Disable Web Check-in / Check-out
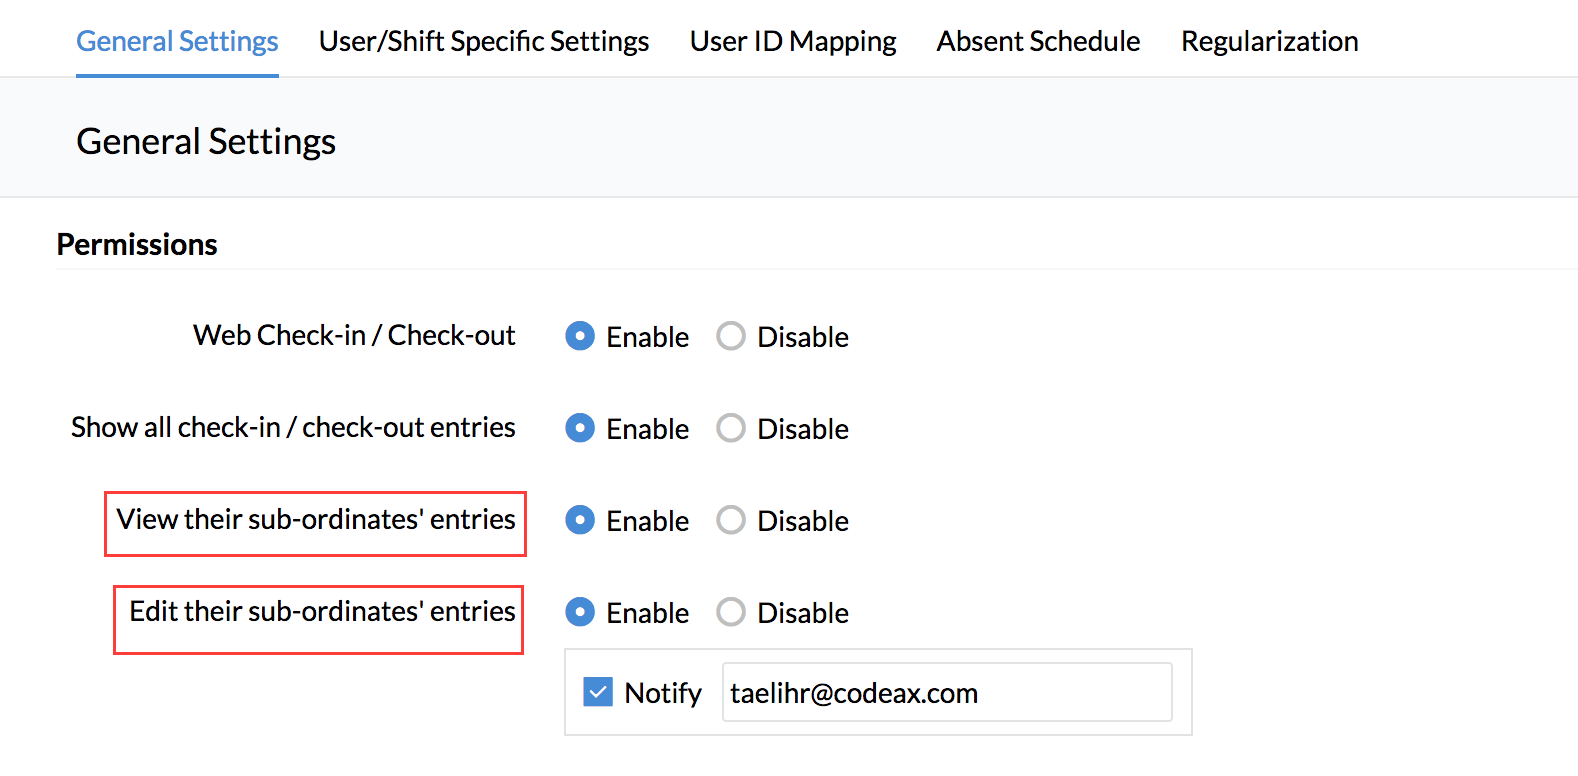The height and width of the screenshot is (776, 1578). click(x=731, y=336)
